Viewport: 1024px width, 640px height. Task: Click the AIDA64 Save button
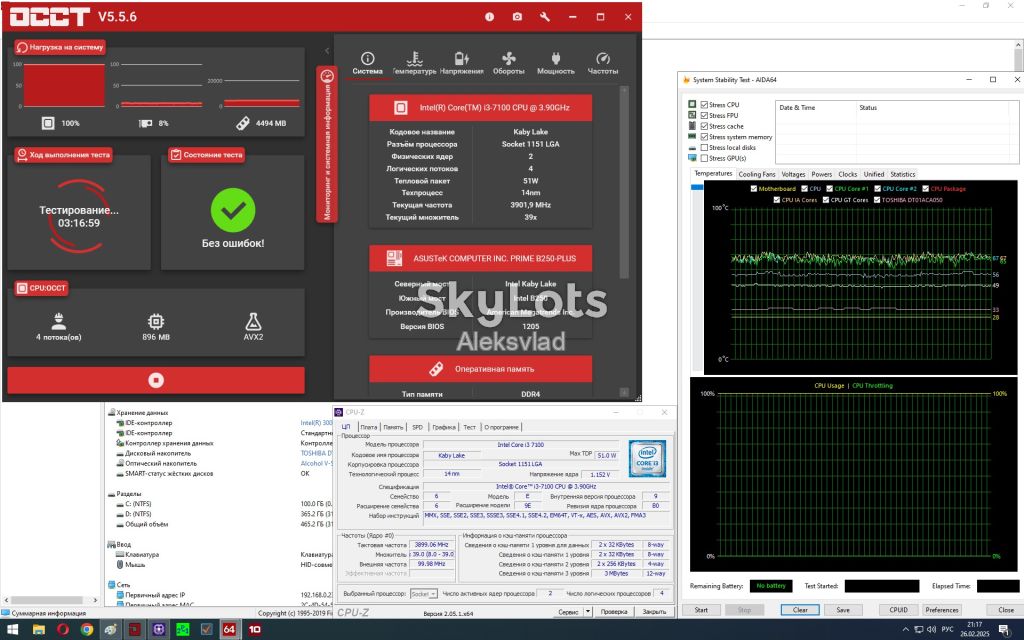click(x=843, y=610)
